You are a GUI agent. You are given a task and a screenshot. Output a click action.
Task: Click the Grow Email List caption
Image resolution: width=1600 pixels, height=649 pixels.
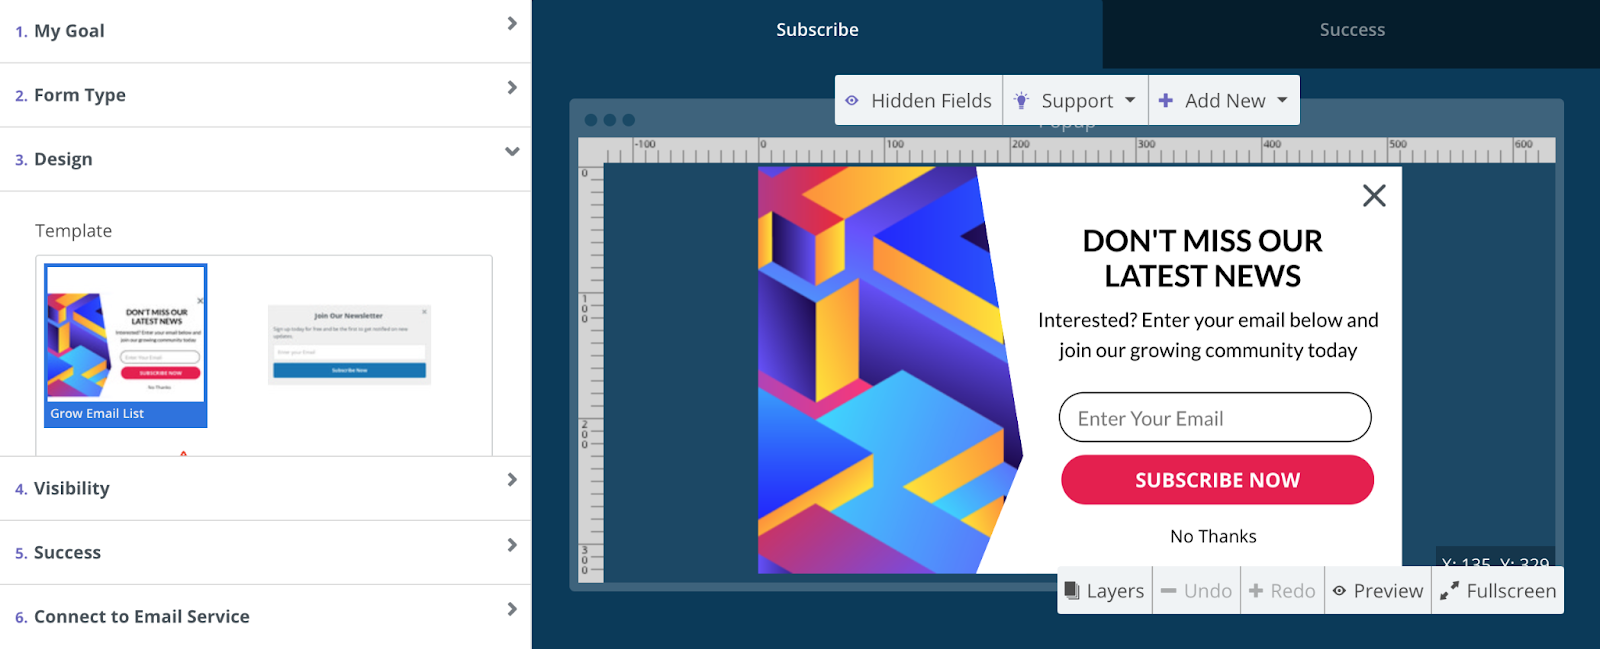[x=97, y=413]
